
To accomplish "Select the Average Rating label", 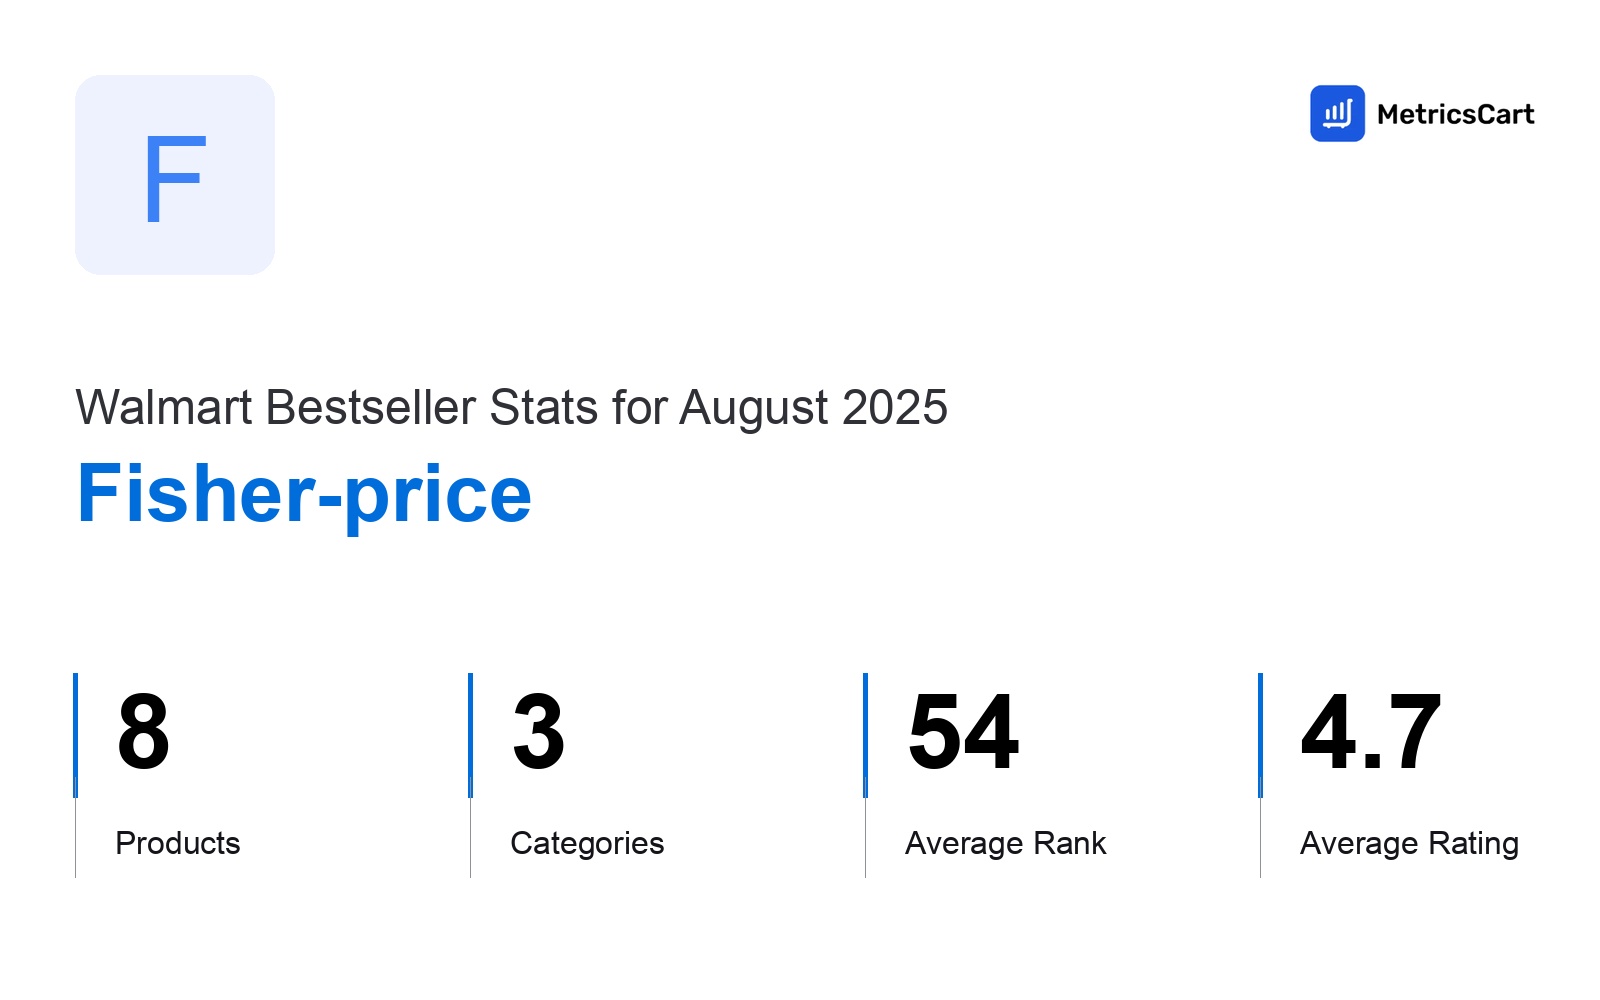I will click(1409, 843).
